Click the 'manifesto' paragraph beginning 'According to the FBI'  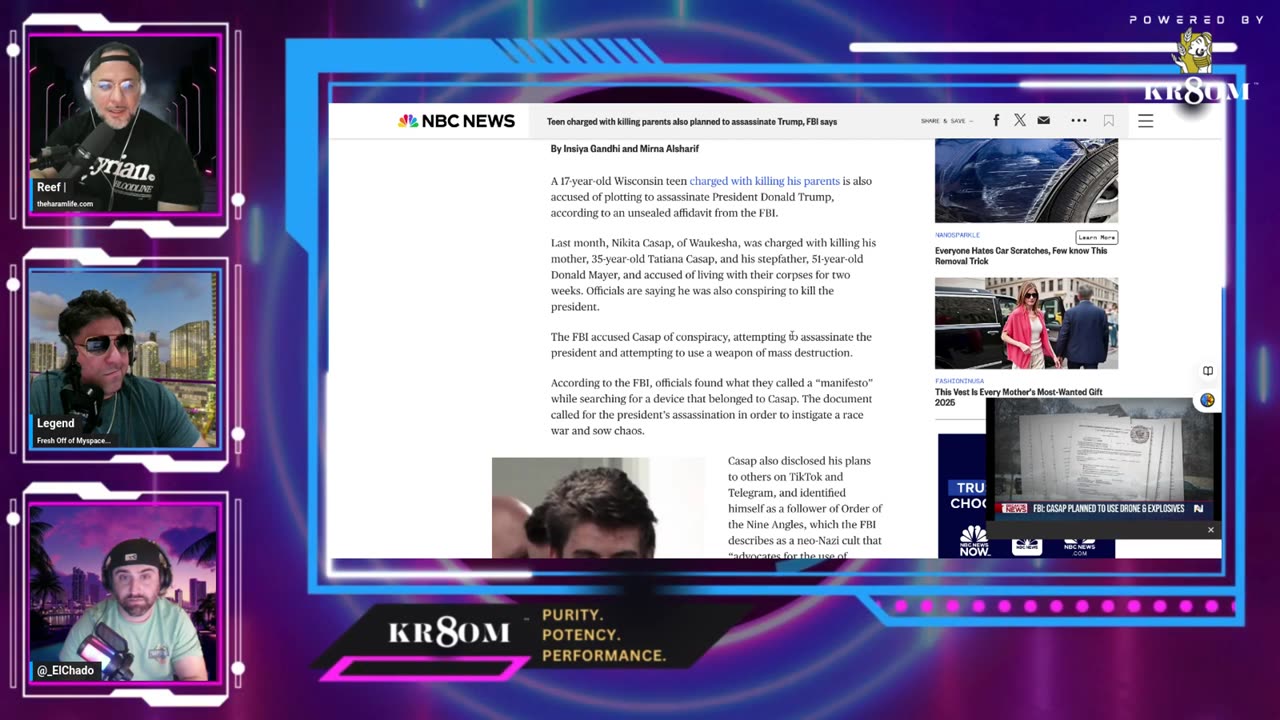(712, 407)
